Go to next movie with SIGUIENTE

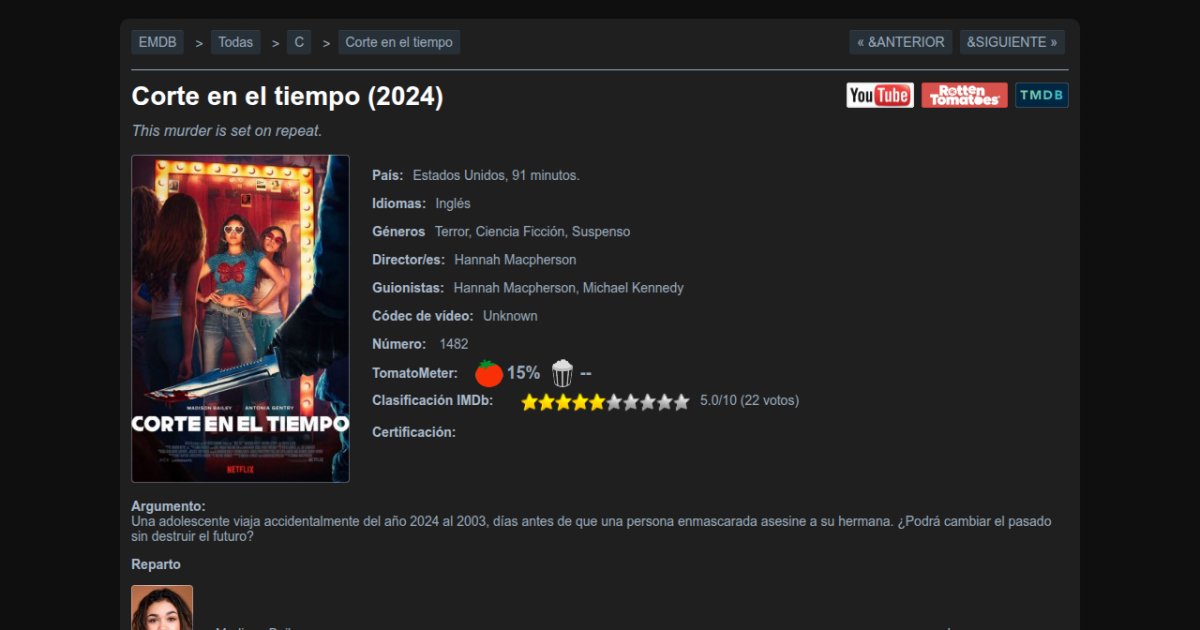pos(1012,42)
